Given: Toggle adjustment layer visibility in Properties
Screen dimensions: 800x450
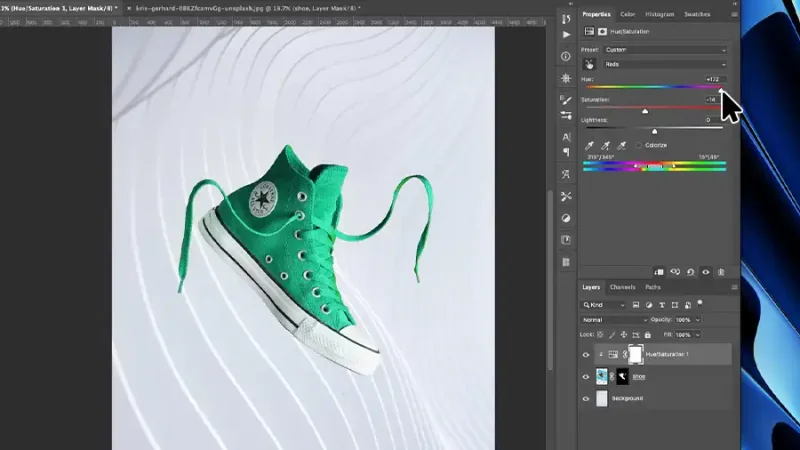Looking at the screenshot, I should click(706, 272).
